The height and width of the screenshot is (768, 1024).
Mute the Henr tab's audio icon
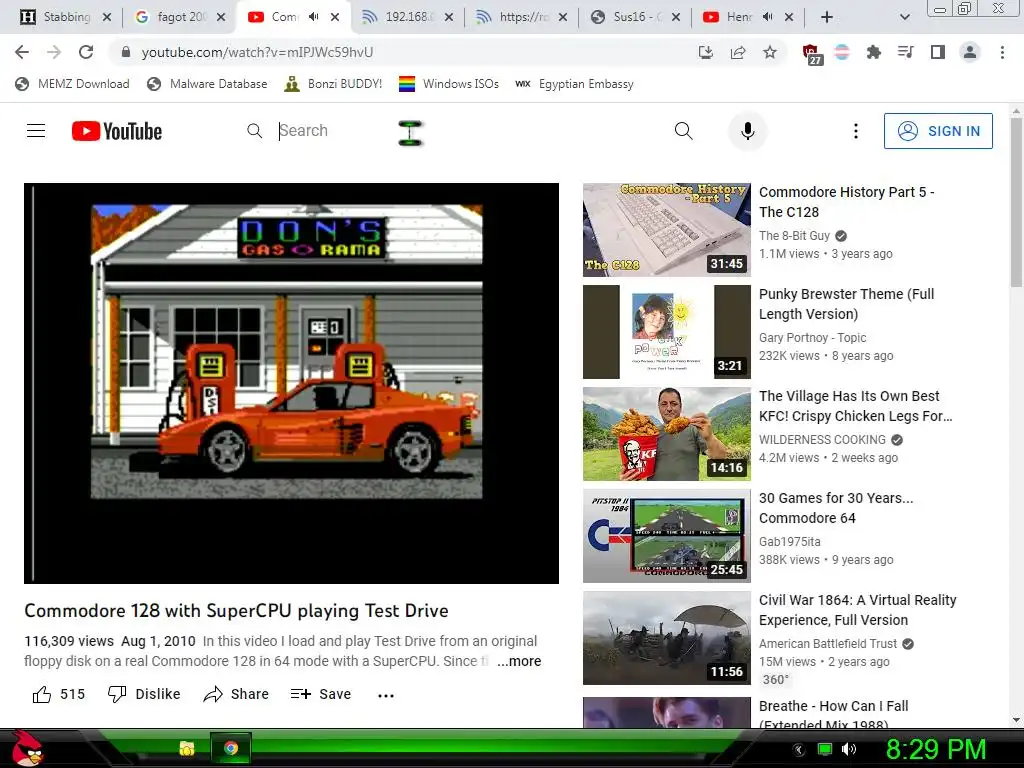[x=768, y=17]
